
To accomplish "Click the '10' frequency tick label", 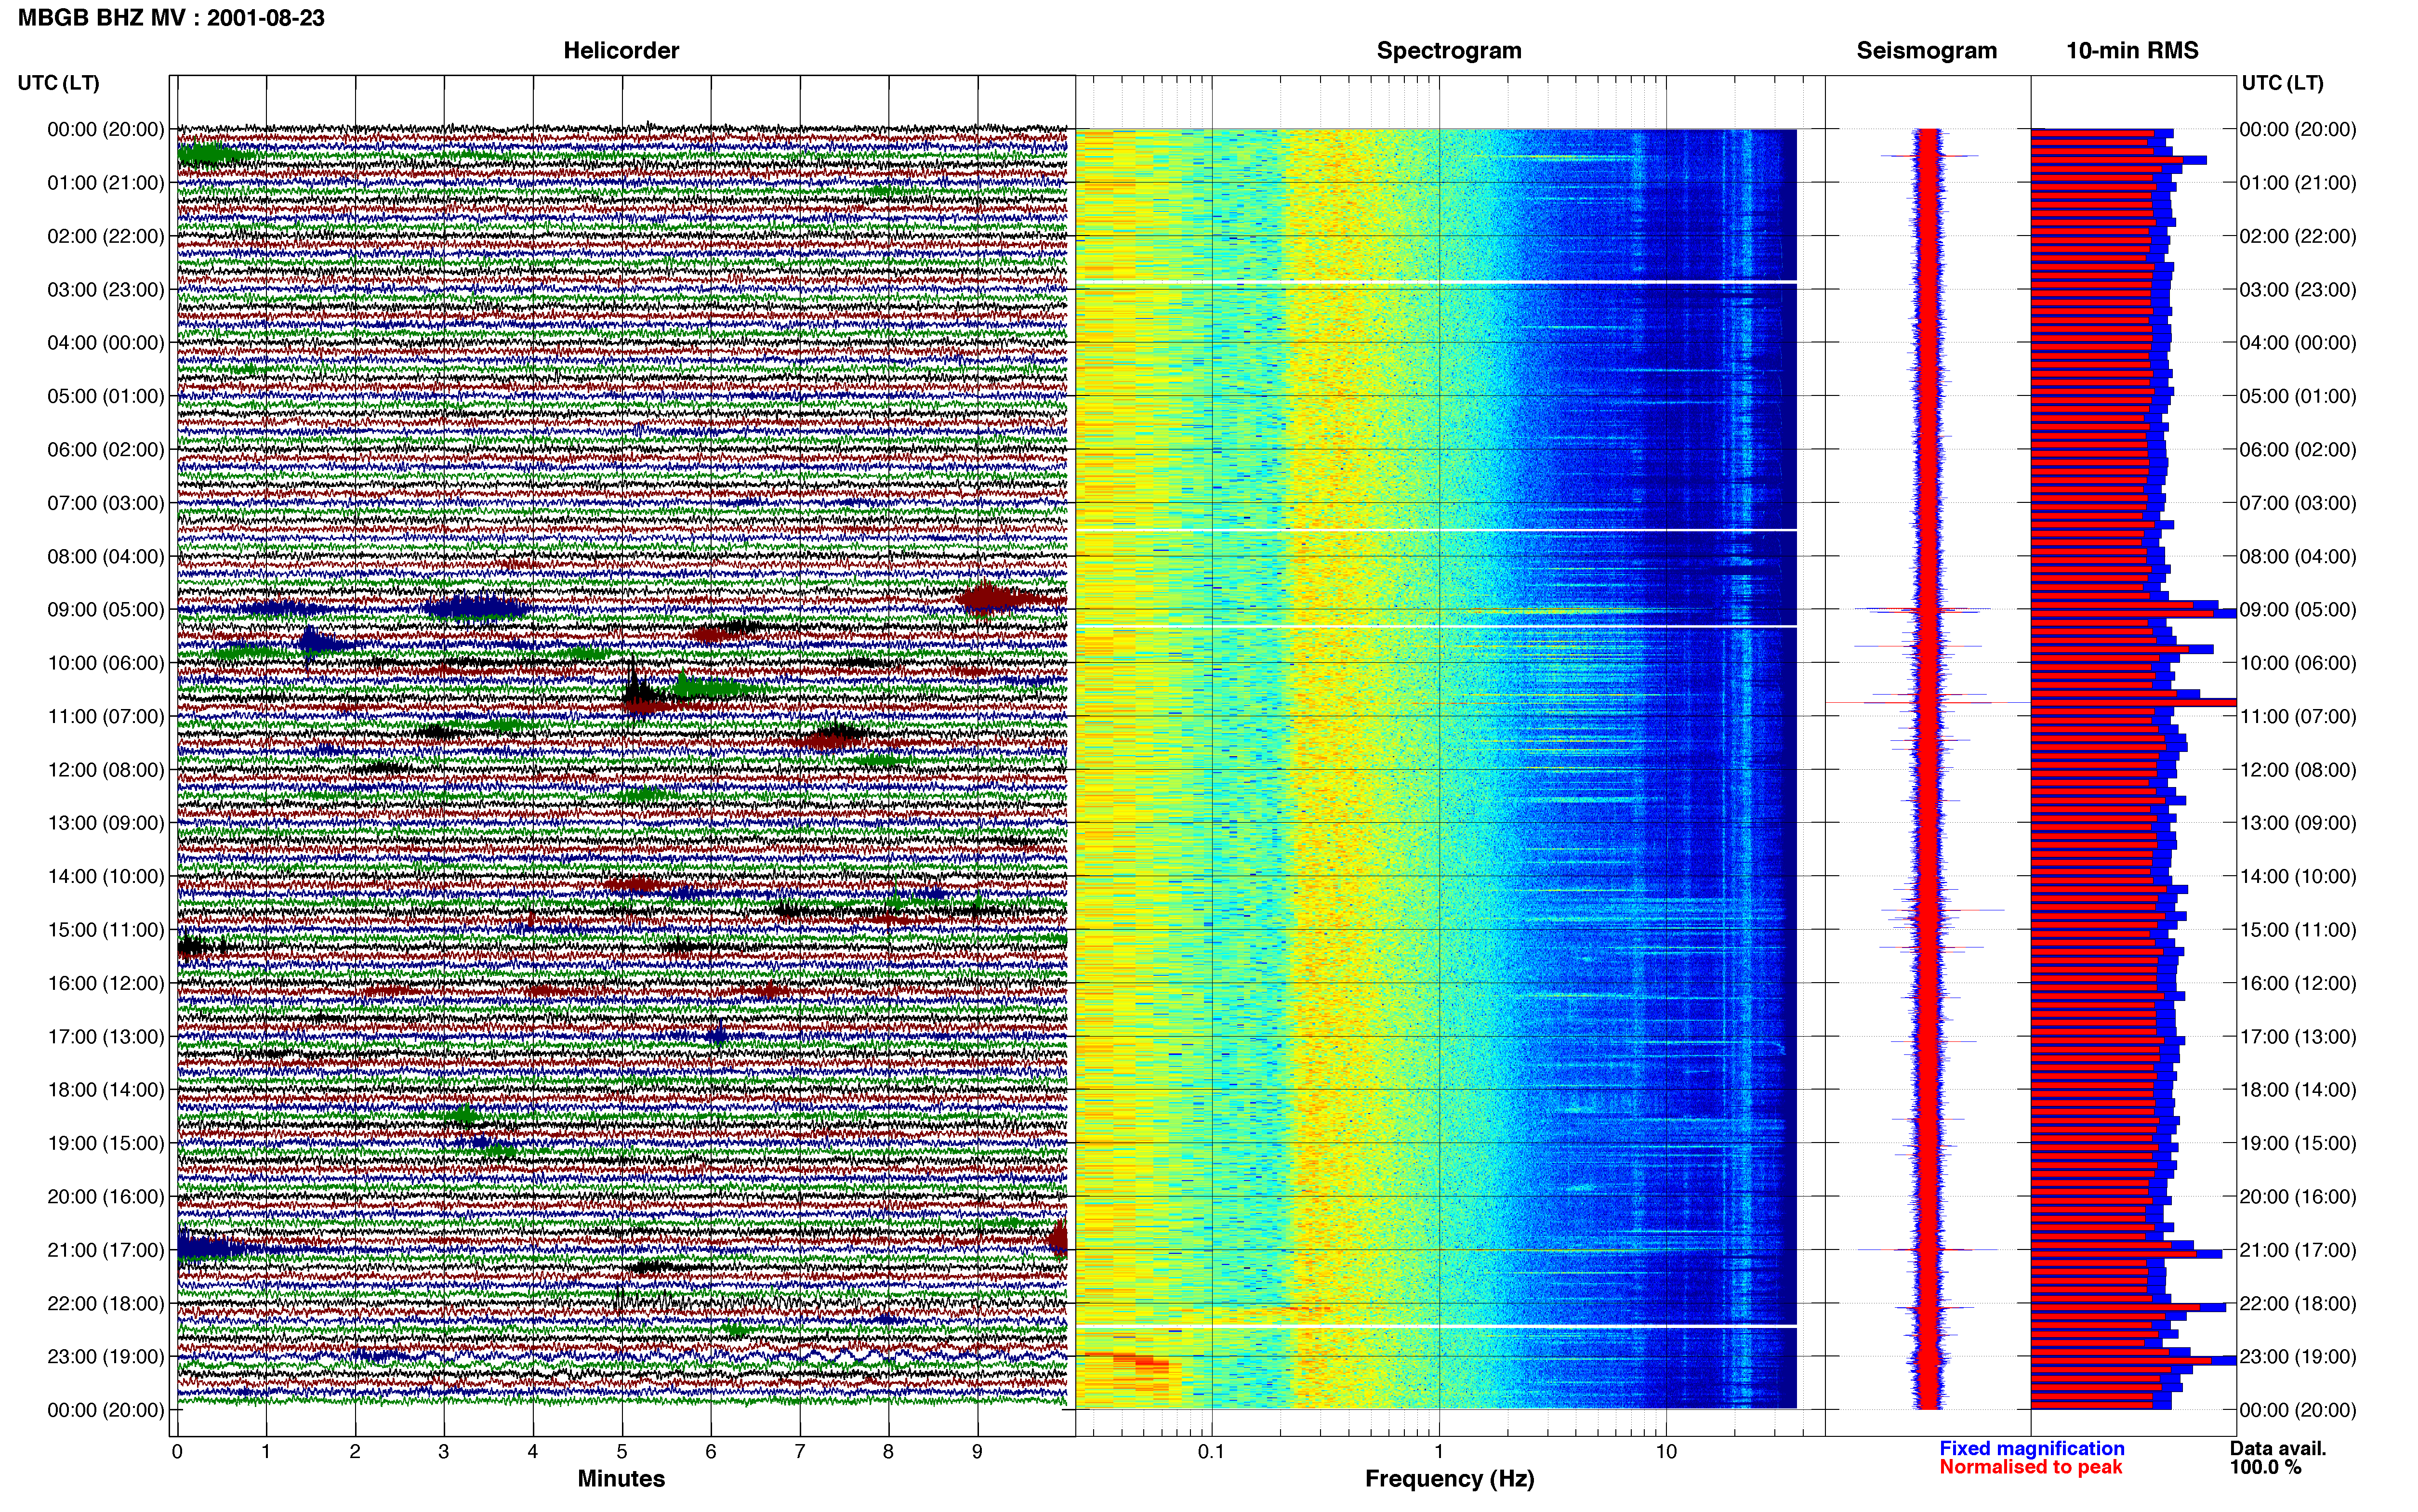I will (x=1666, y=1452).
